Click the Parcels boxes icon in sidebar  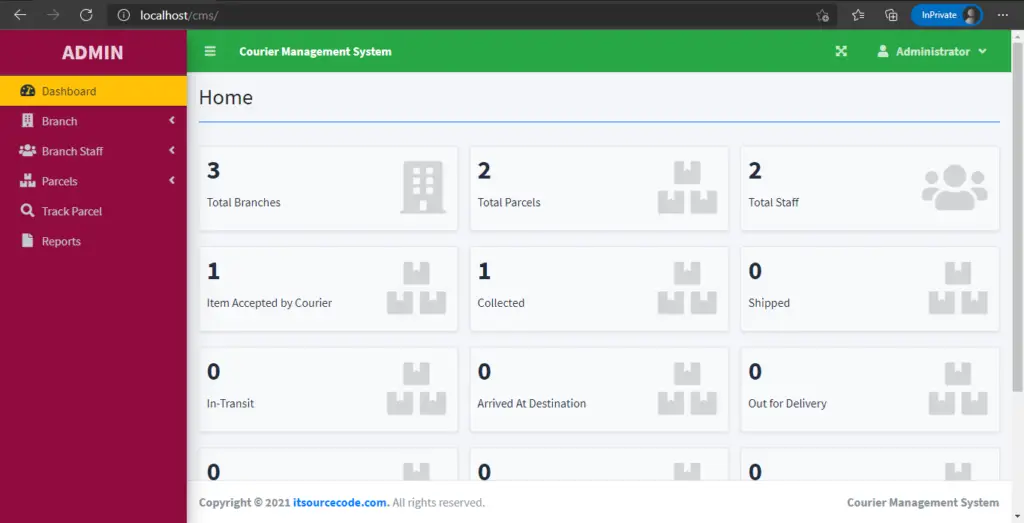point(27,181)
